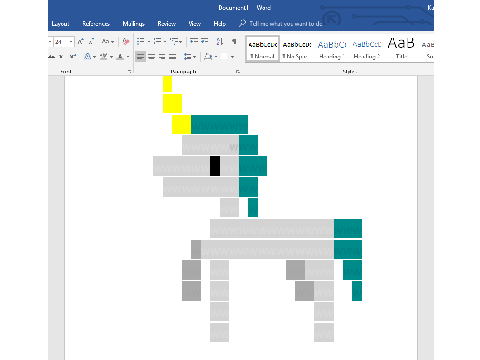480x360 pixels.
Task: Open the View ribbon tab
Action: (x=195, y=24)
